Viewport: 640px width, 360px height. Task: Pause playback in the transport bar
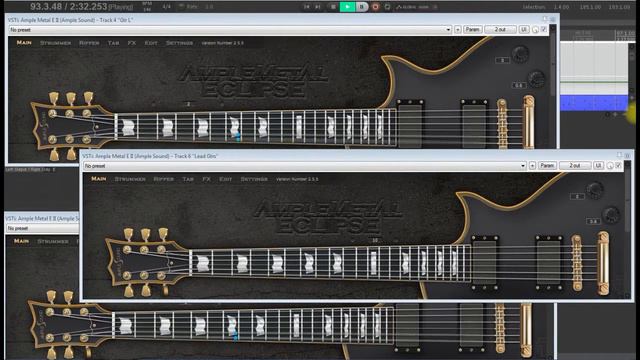(x=362, y=7)
